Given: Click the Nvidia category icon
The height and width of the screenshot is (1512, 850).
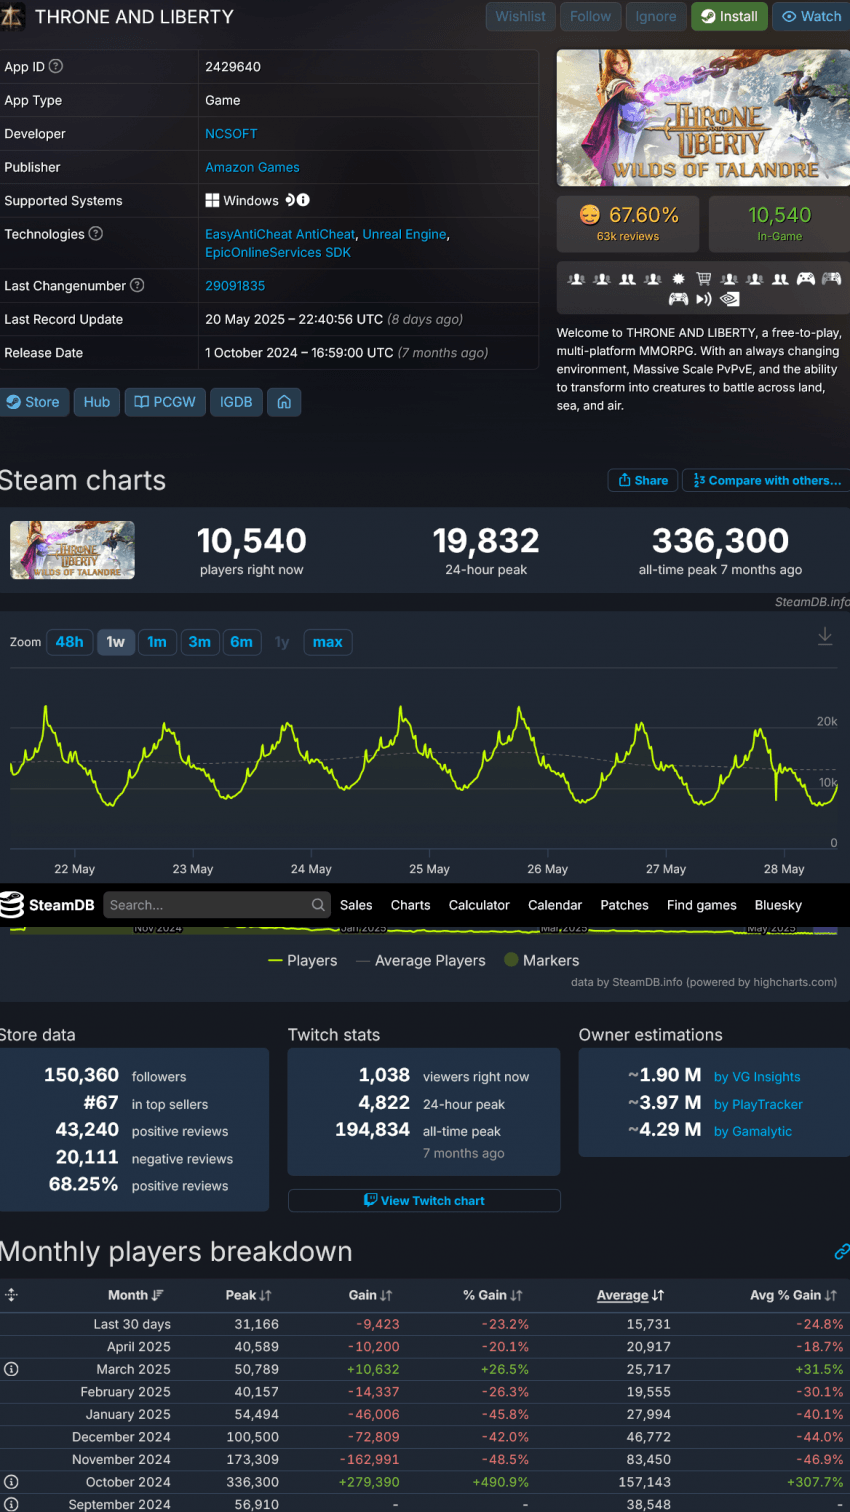Looking at the screenshot, I should (x=730, y=298).
